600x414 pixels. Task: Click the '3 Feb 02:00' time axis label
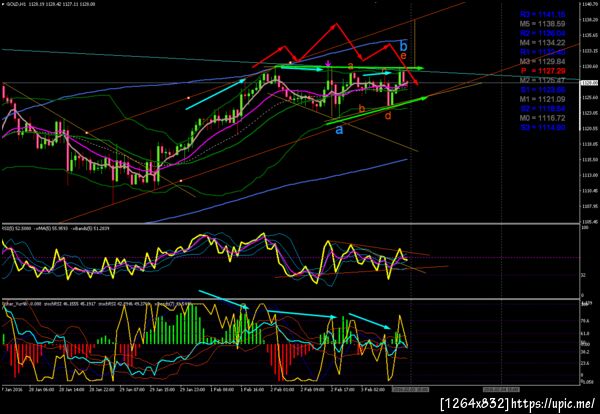click(x=372, y=390)
